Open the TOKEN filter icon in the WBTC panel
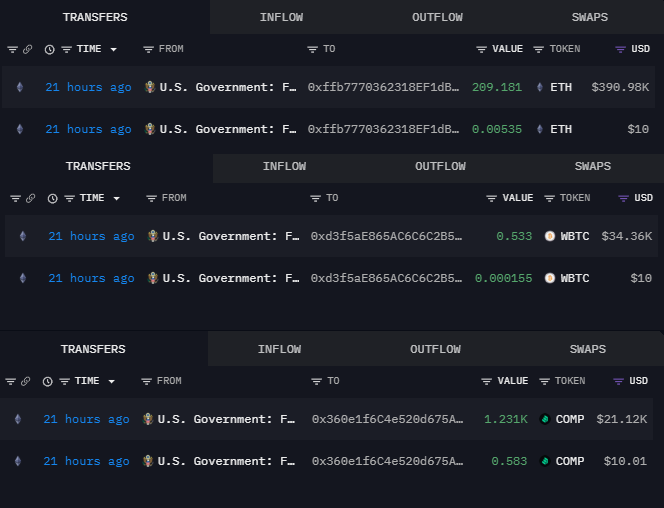The height and width of the screenshot is (508, 664). [x=549, y=199]
